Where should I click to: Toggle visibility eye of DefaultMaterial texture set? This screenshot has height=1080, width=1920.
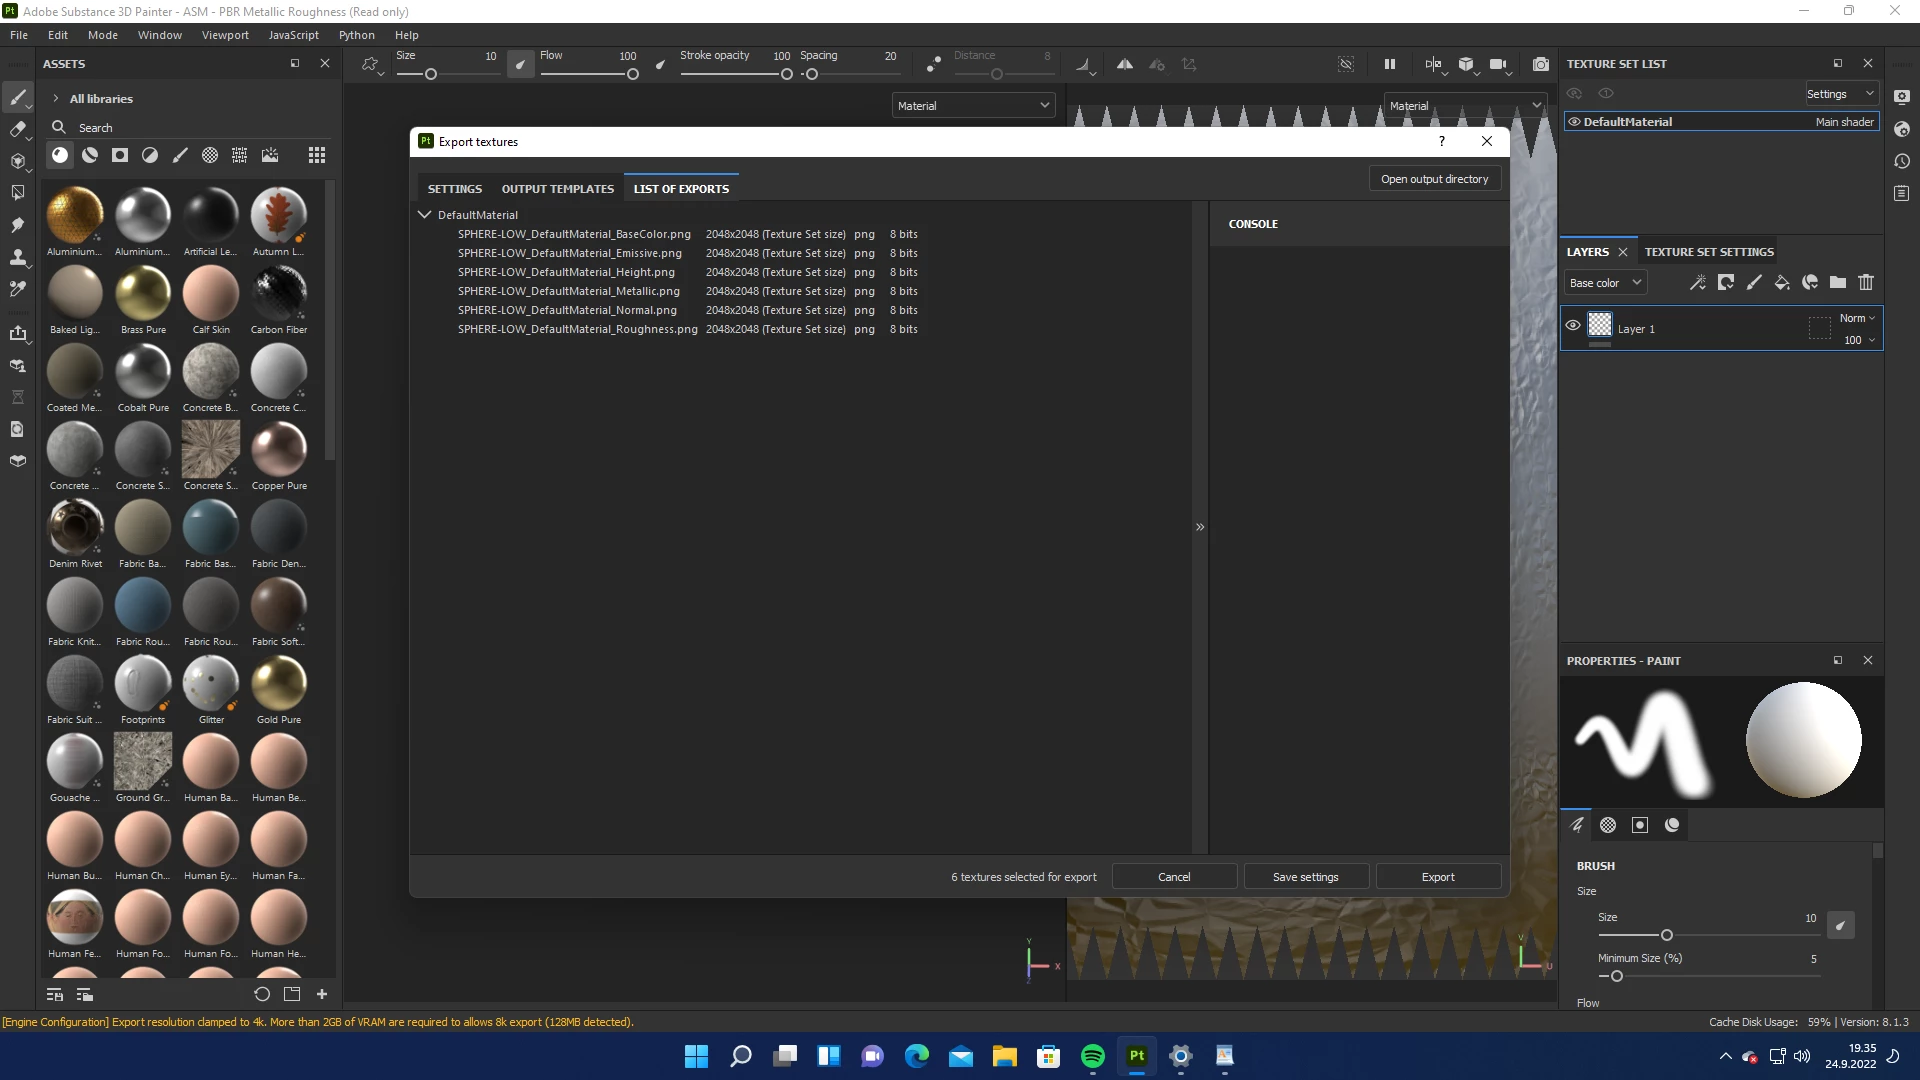coord(1574,122)
